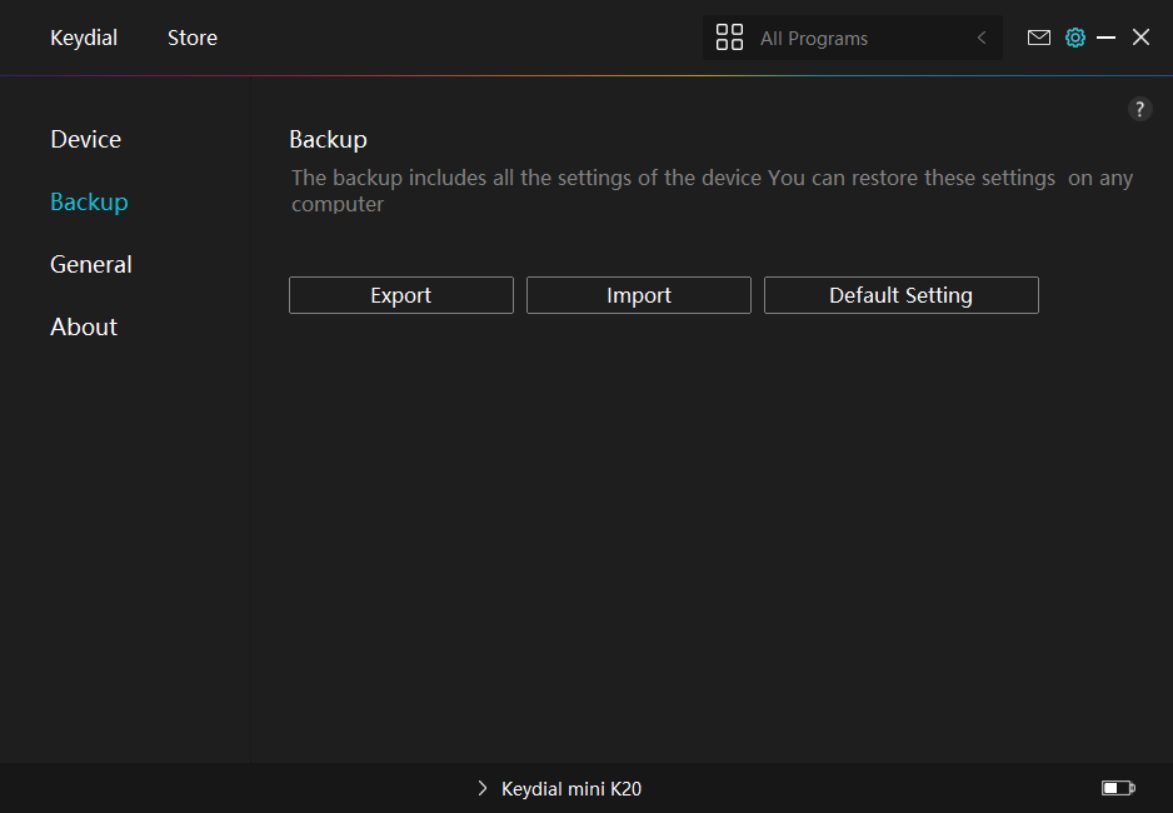Click the Keydial mini K20 device name

point(571,789)
